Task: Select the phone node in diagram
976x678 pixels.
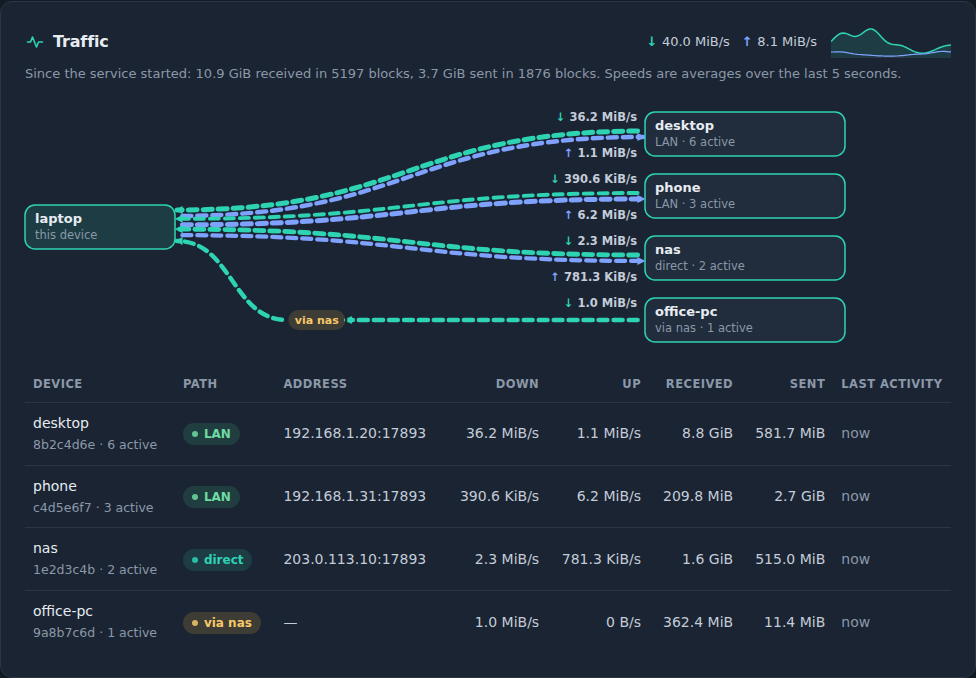Action: 744,196
